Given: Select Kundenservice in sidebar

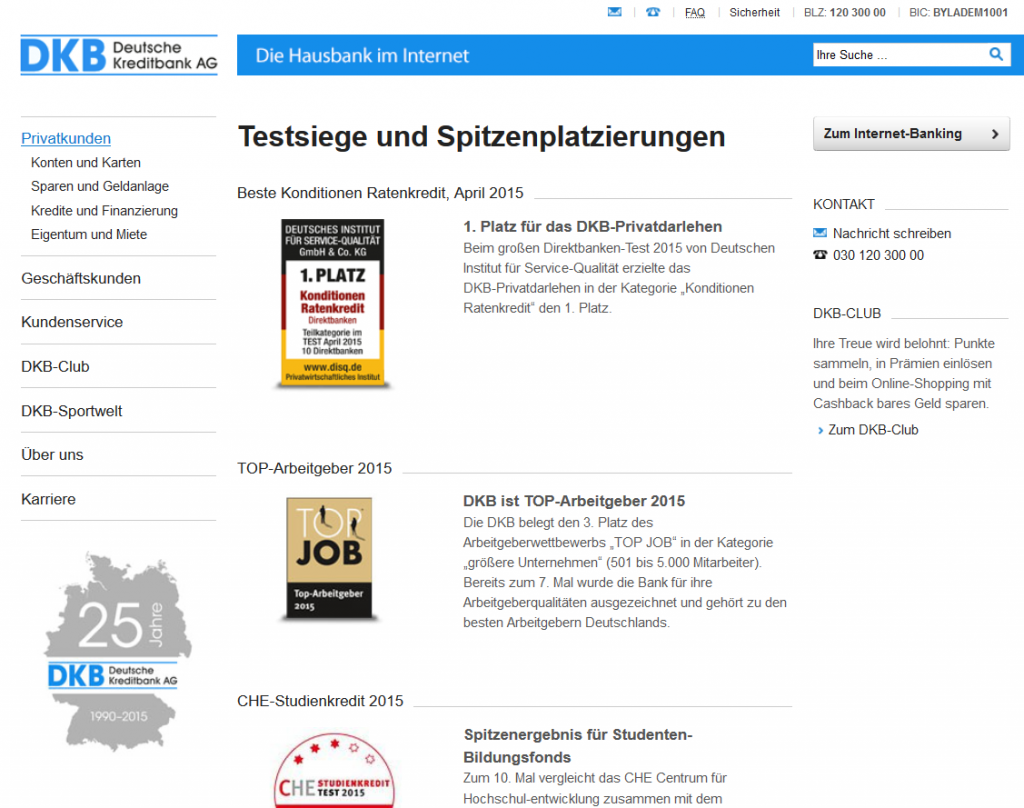Looking at the screenshot, I should [72, 322].
